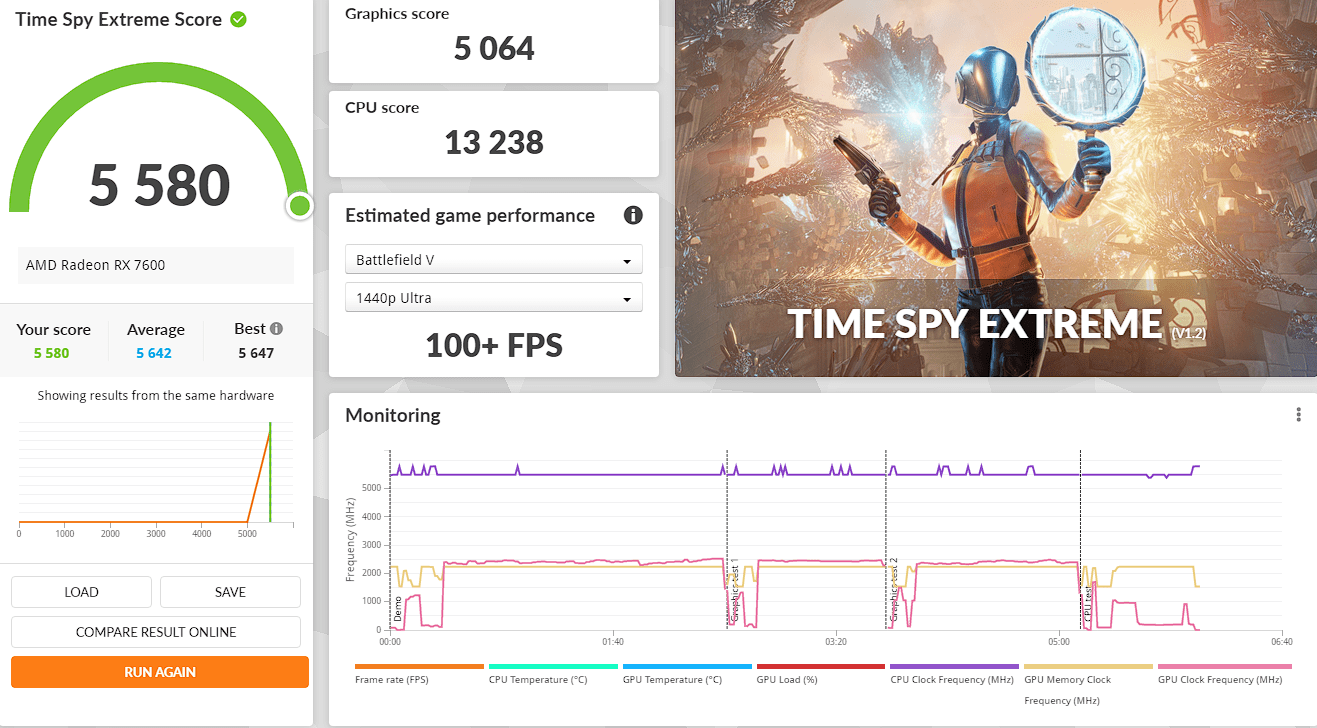Click the TIME SPY EXTREME banner title
1317x728 pixels.
(x=975, y=324)
